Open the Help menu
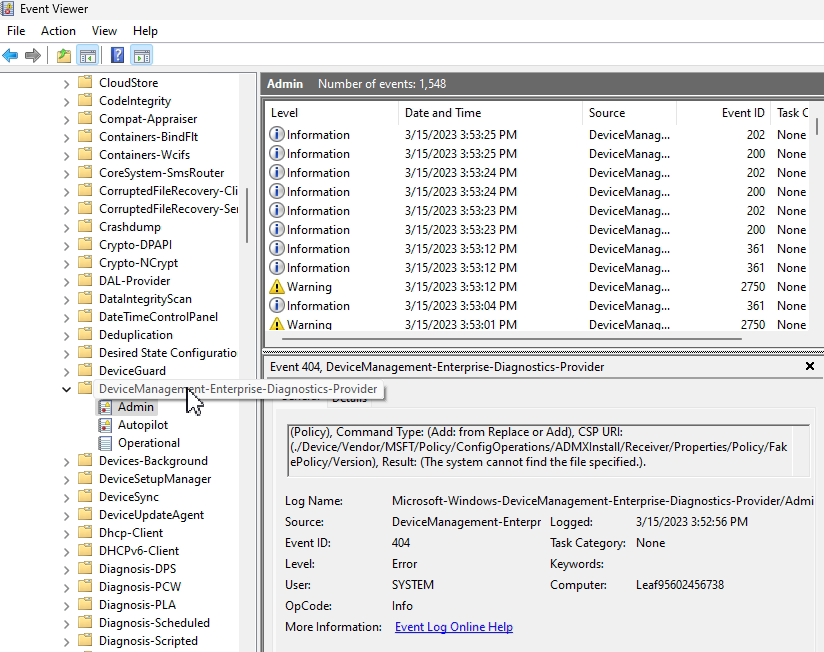Screen dimensions: 824x652 click(x=145, y=31)
